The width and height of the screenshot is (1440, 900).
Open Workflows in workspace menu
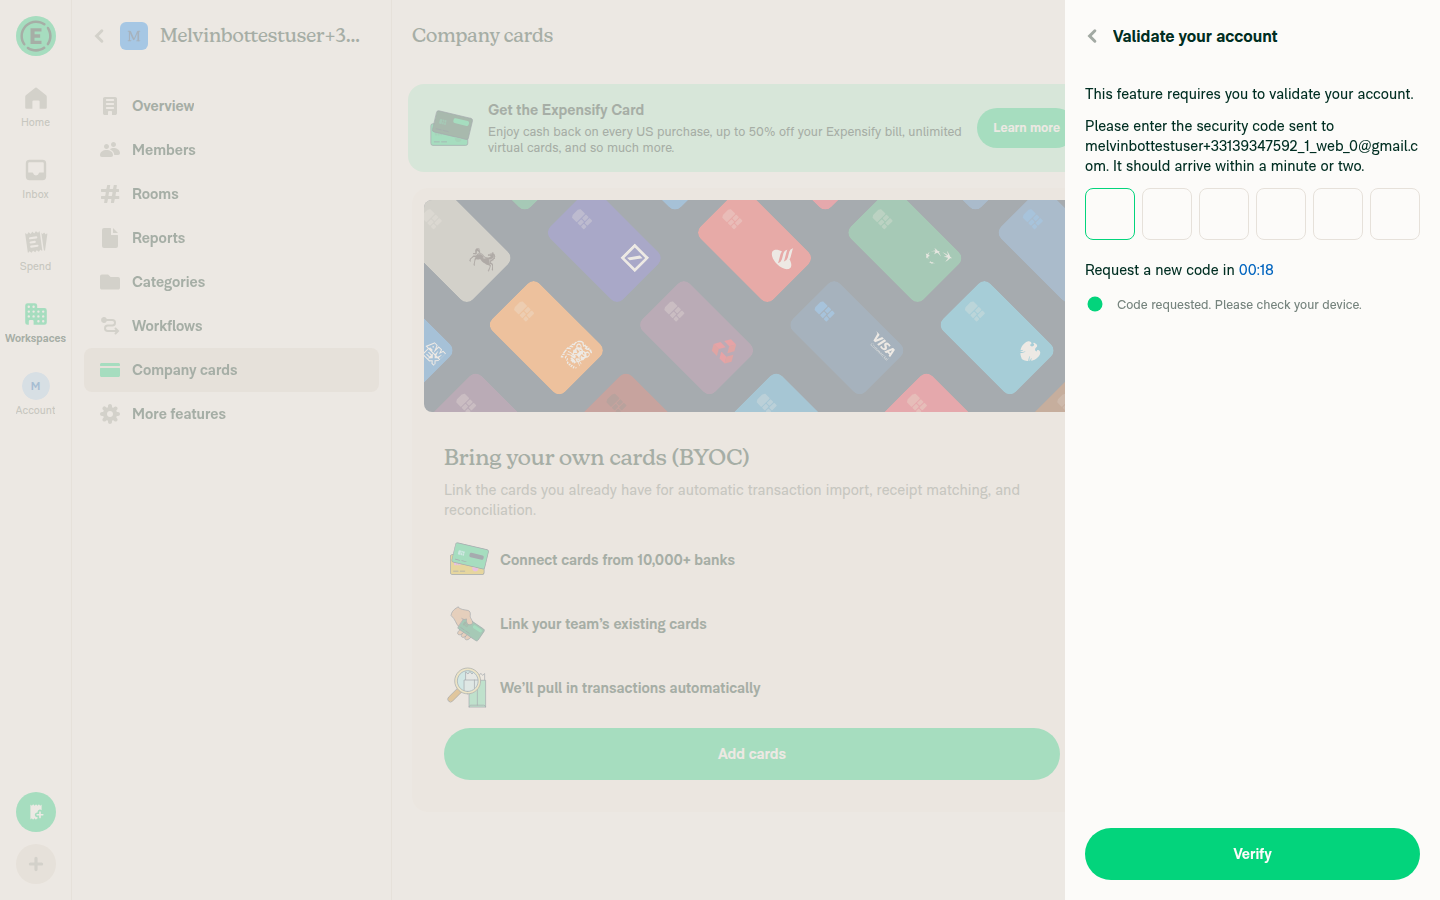[231, 326]
